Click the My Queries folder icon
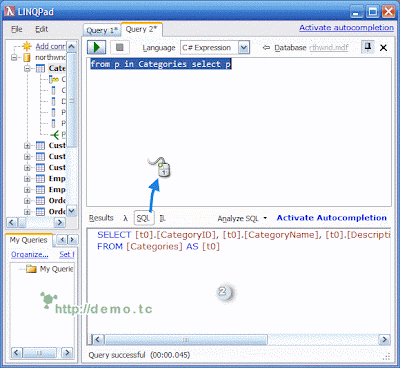 point(31,269)
